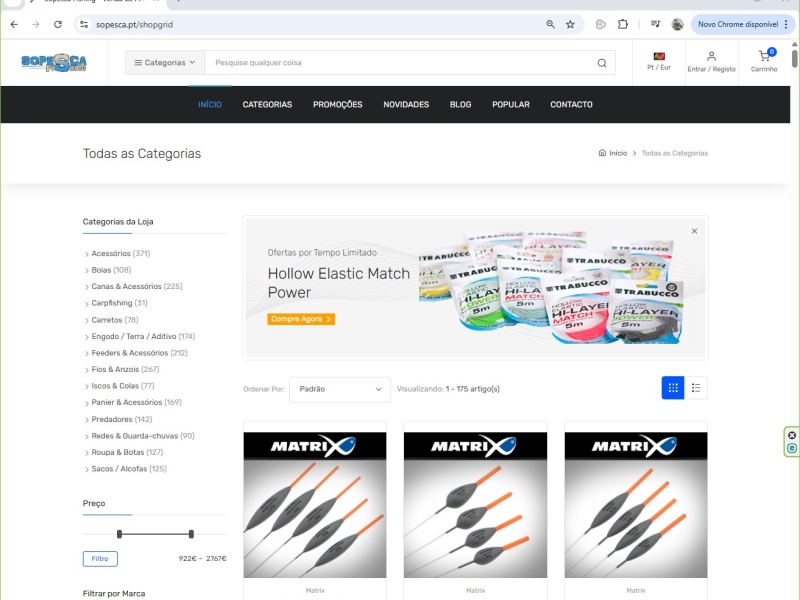Close the floating side widget

point(792,435)
